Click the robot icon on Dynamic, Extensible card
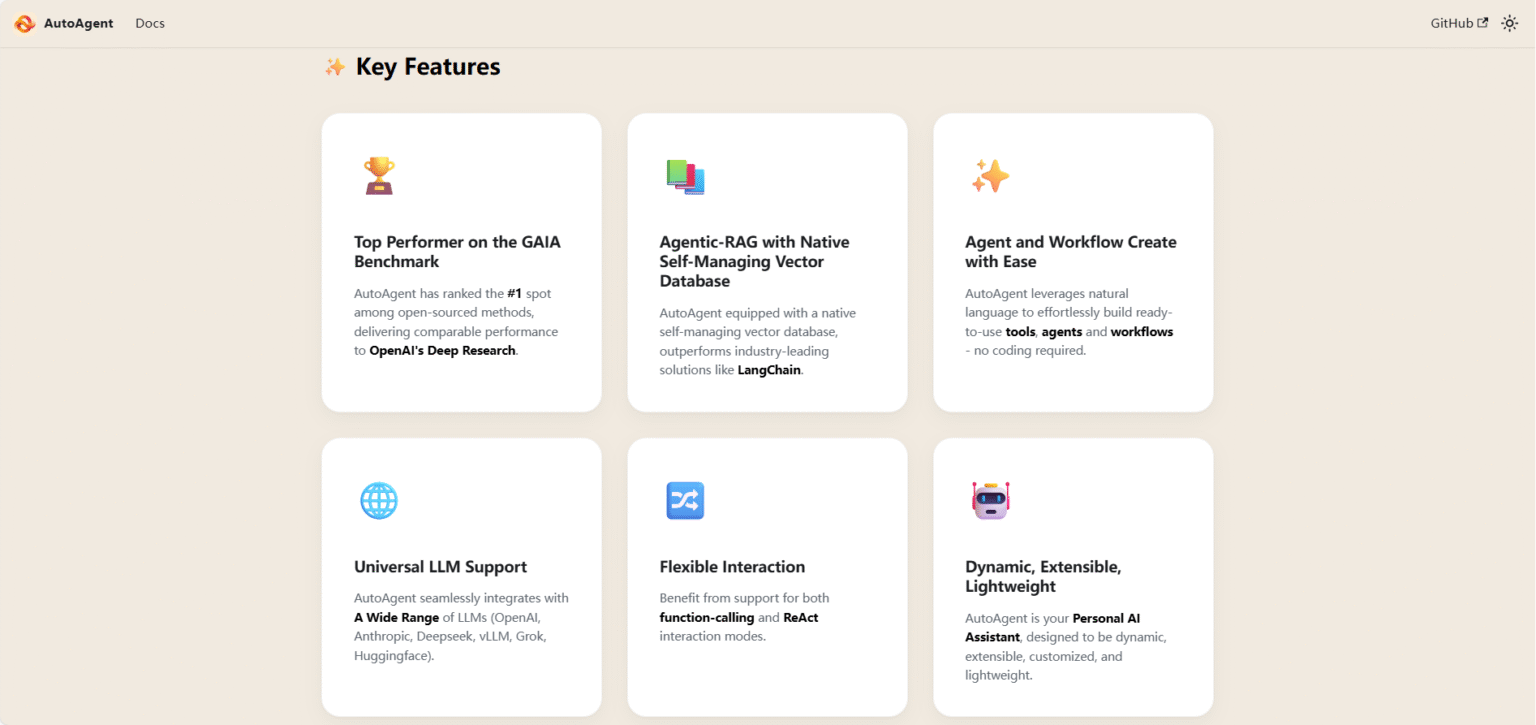Viewport: 1536px width, 725px height. tap(990, 500)
